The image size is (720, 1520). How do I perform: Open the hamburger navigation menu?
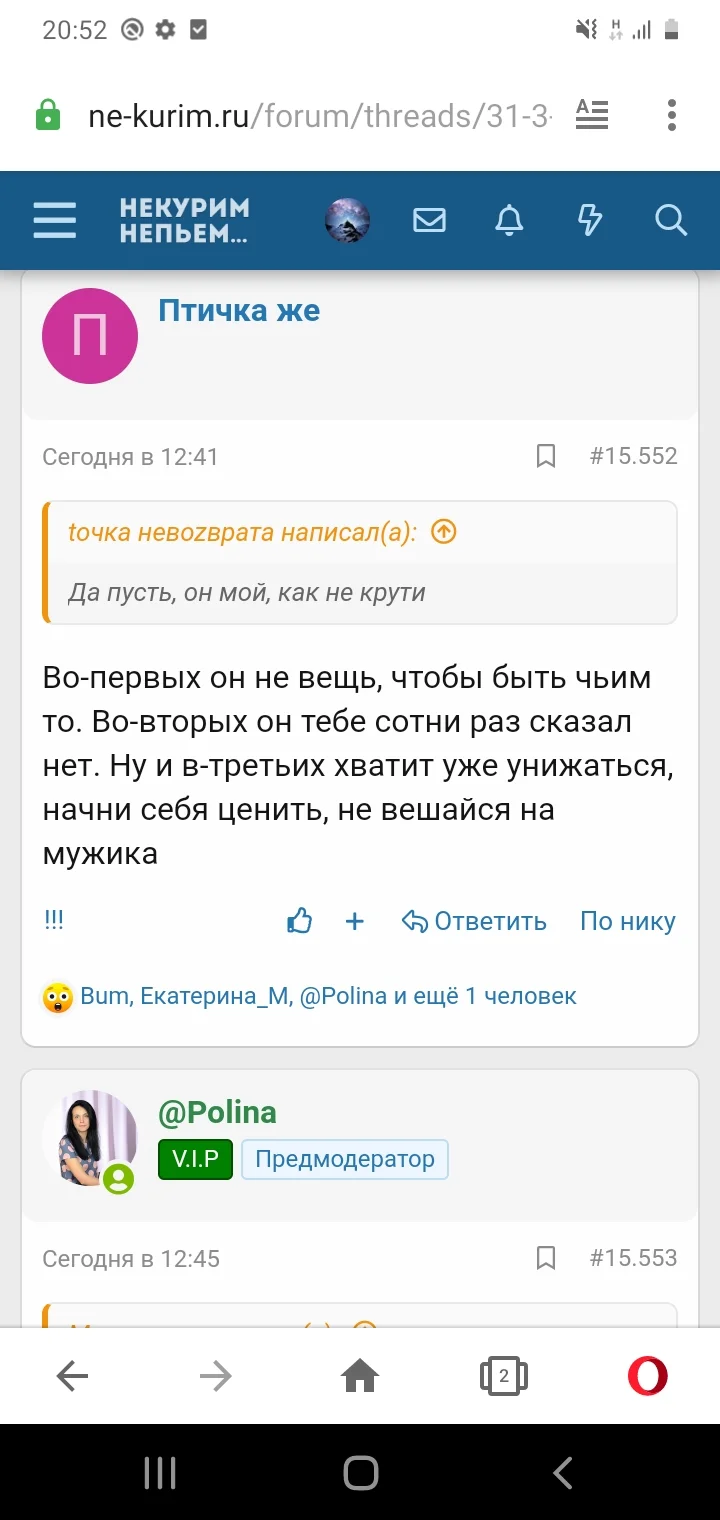click(55, 220)
